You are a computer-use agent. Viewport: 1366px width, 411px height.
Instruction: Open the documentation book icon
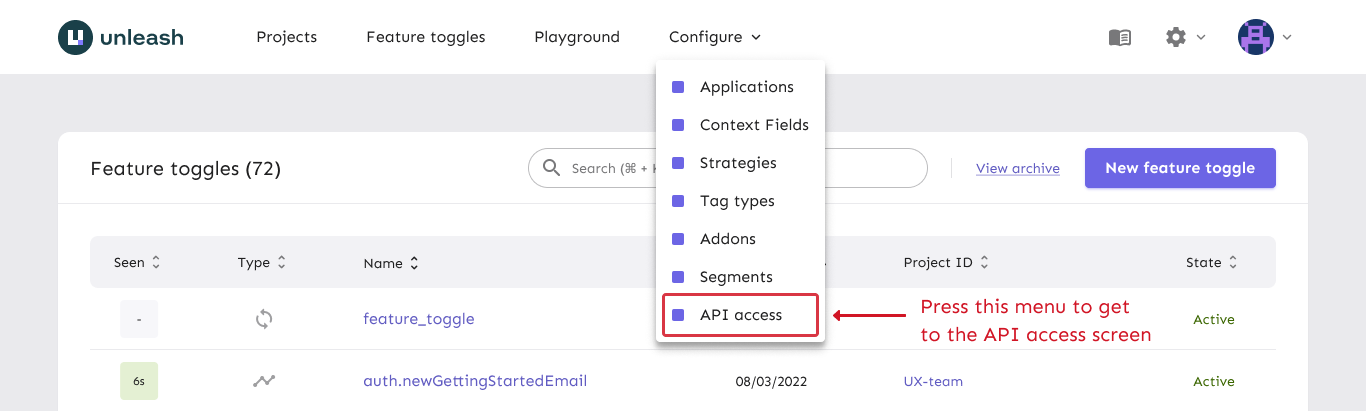tap(1120, 37)
